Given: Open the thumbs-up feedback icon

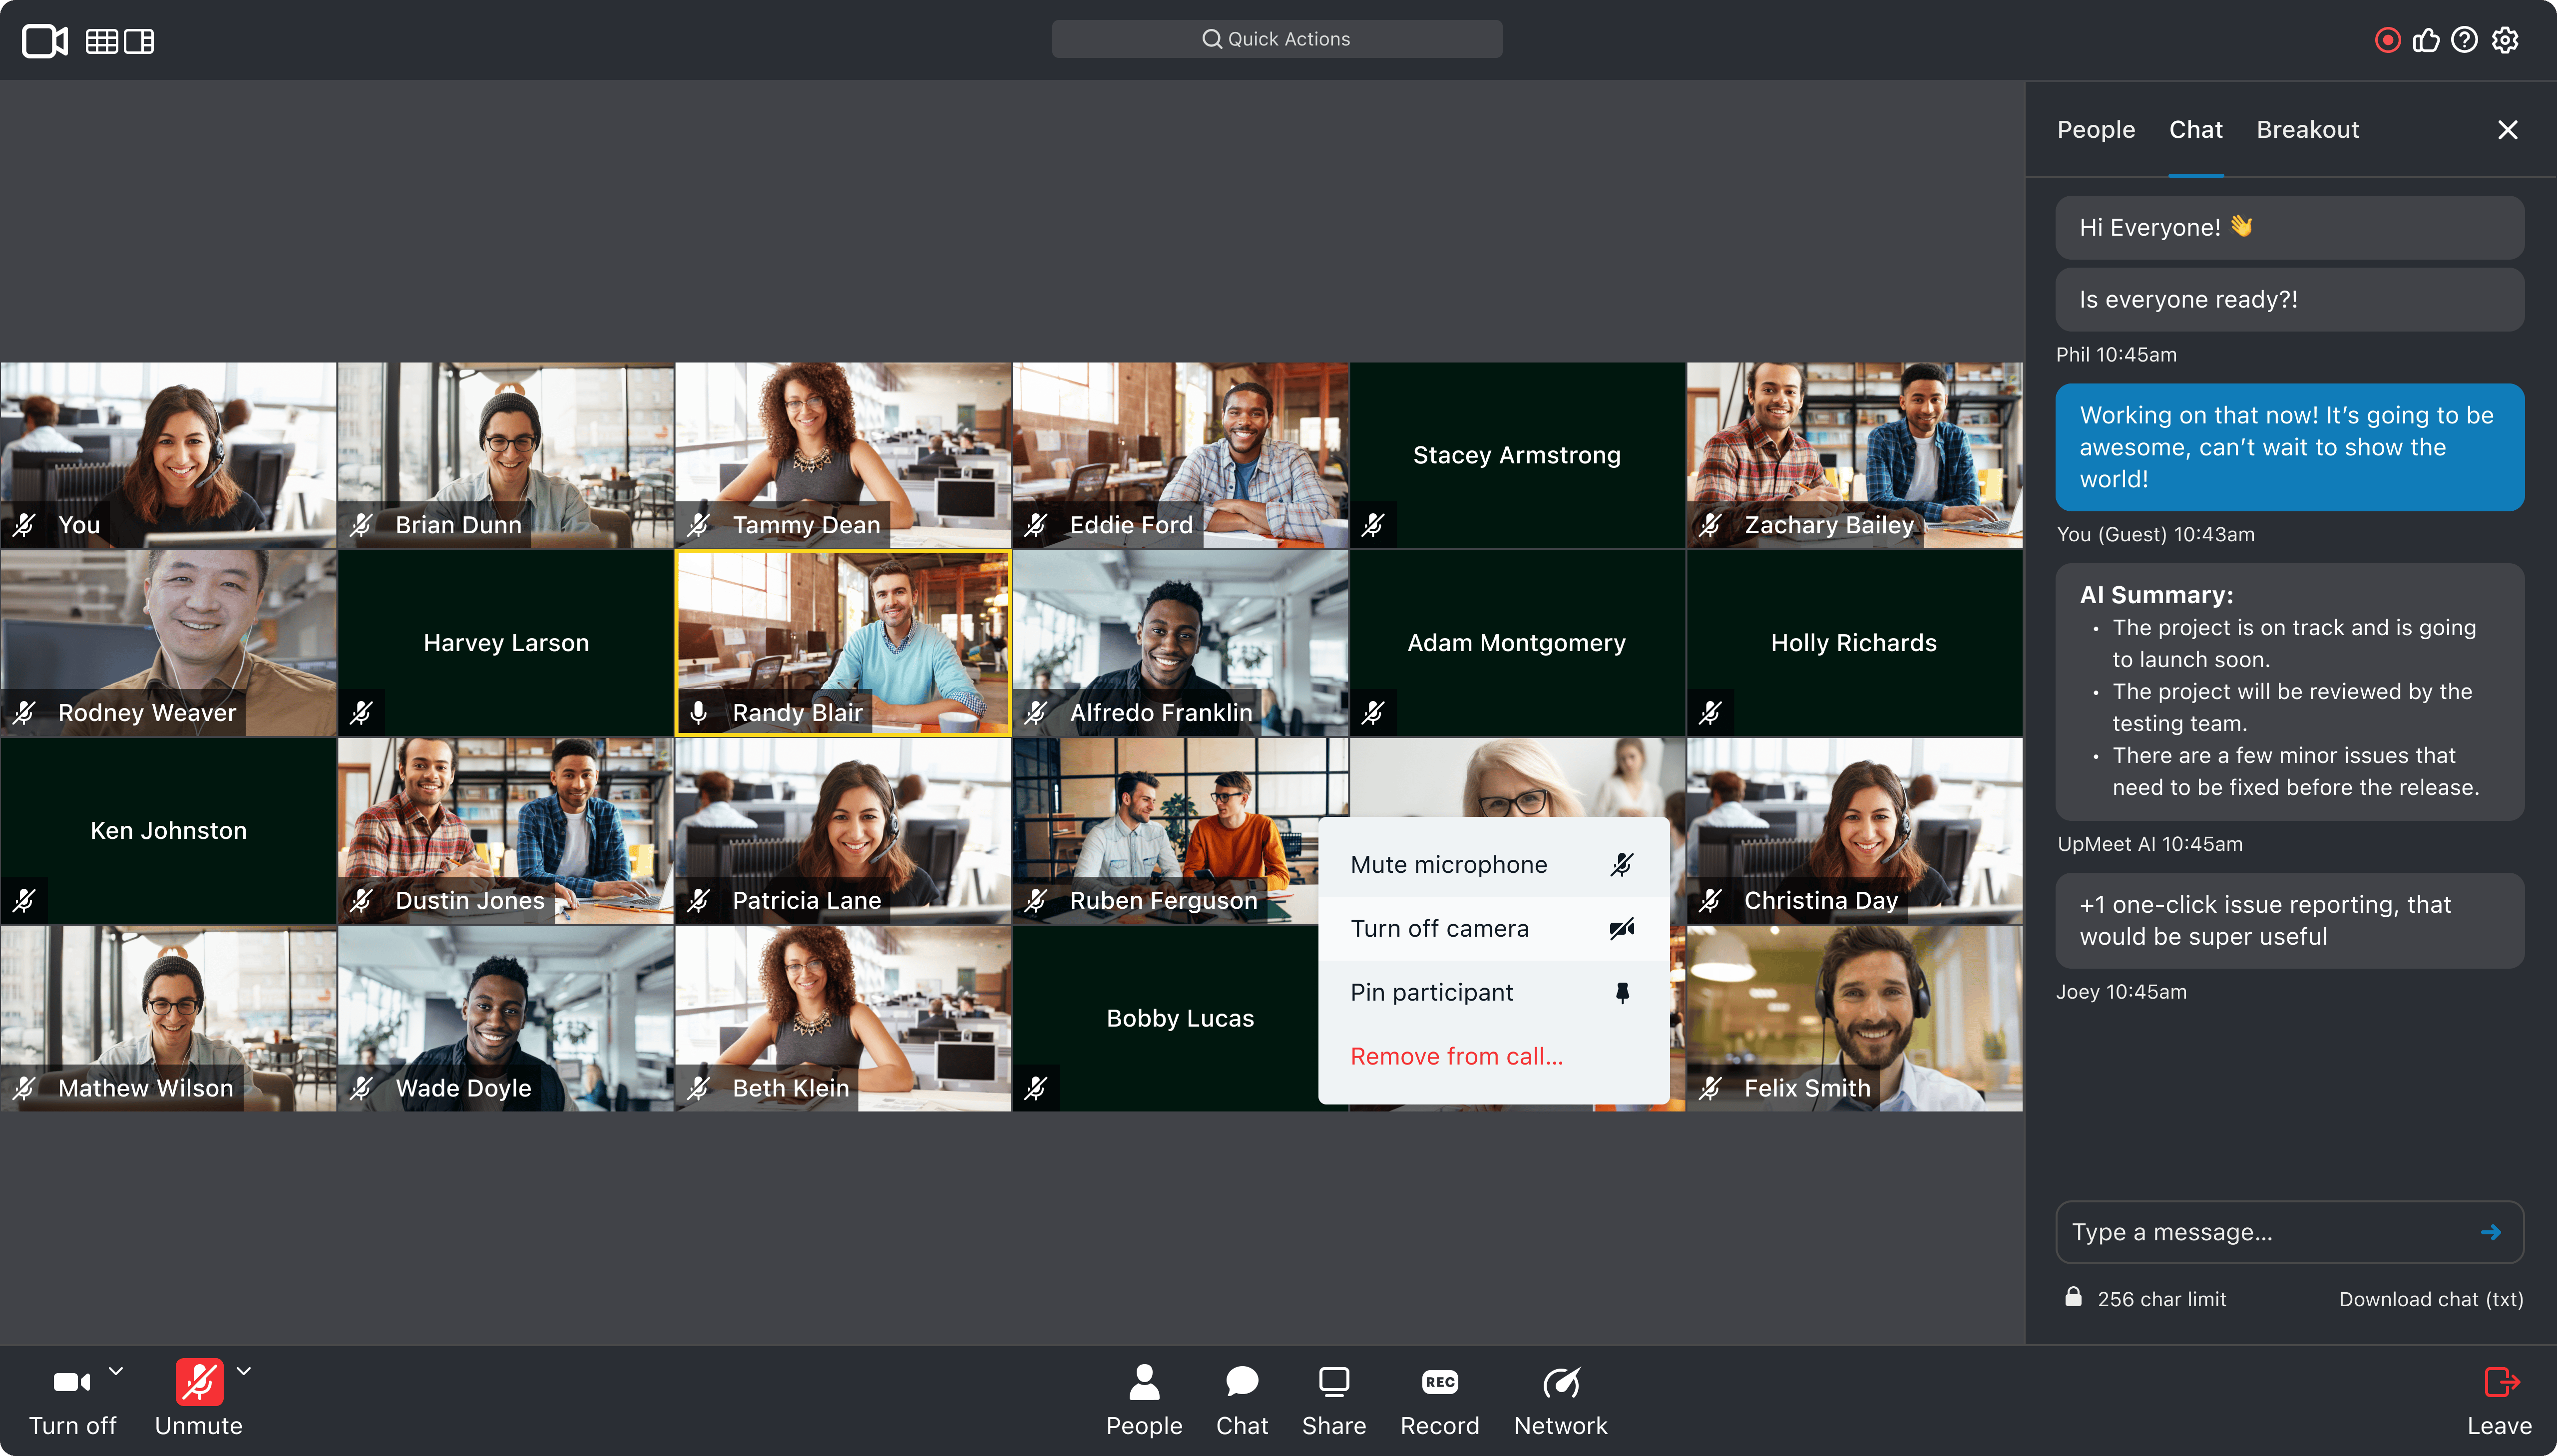Looking at the screenshot, I should (x=2426, y=40).
